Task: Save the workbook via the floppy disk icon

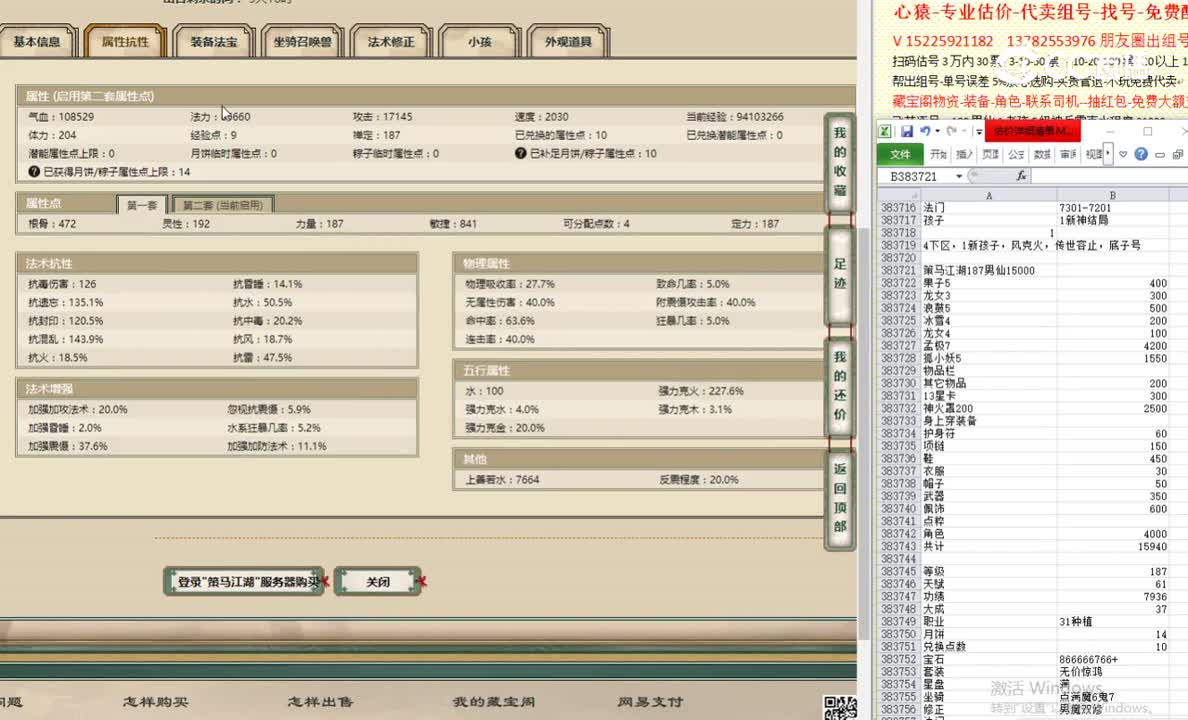Action: [906, 131]
